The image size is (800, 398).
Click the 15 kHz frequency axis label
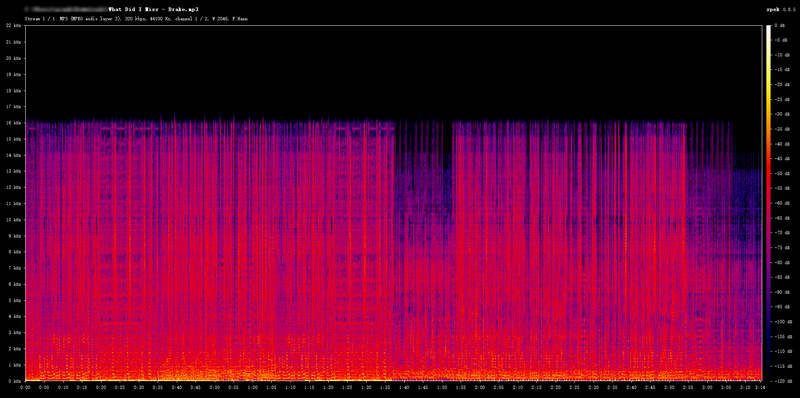[x=13, y=139]
